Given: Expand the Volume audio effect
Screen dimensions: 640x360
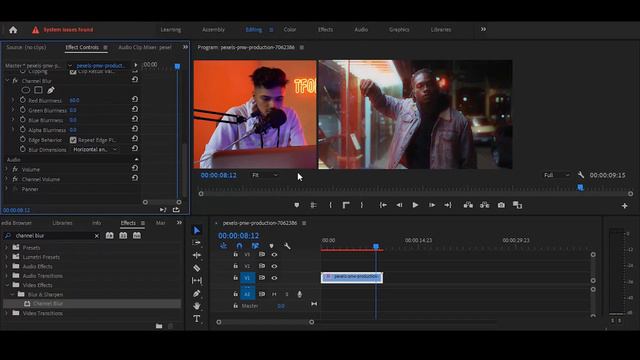Looking at the screenshot, I should coord(7,169).
